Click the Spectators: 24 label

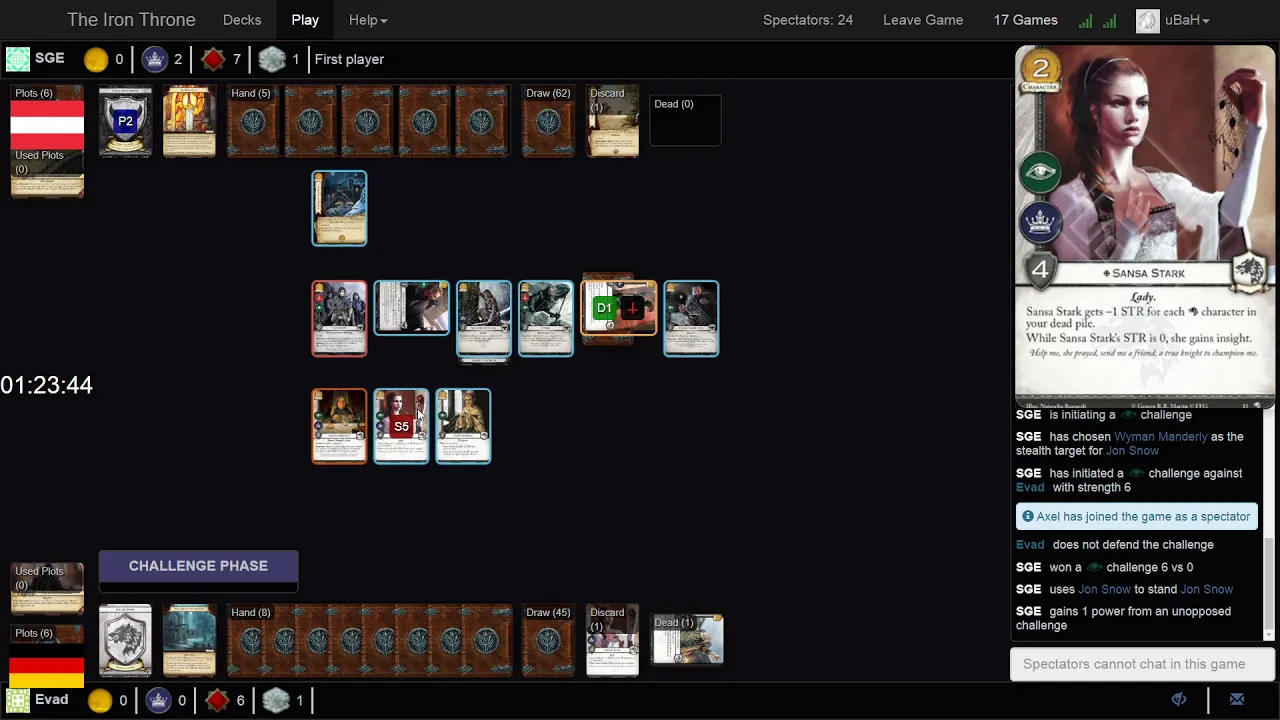pyautogui.click(x=808, y=20)
